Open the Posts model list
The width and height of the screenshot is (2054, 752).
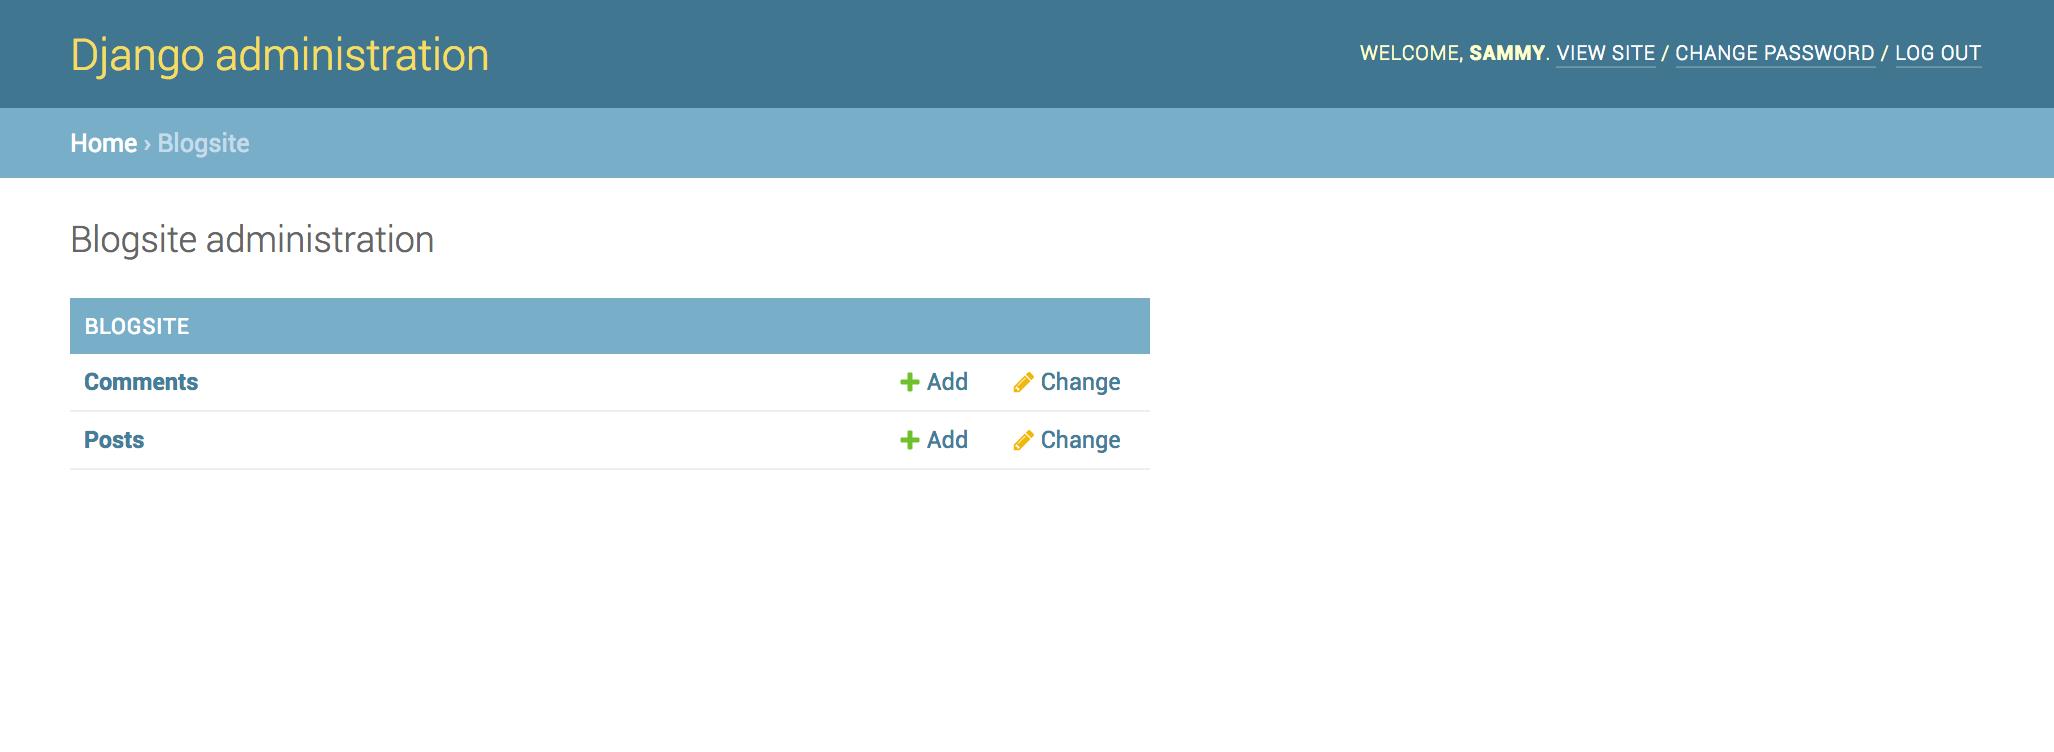[x=114, y=440]
